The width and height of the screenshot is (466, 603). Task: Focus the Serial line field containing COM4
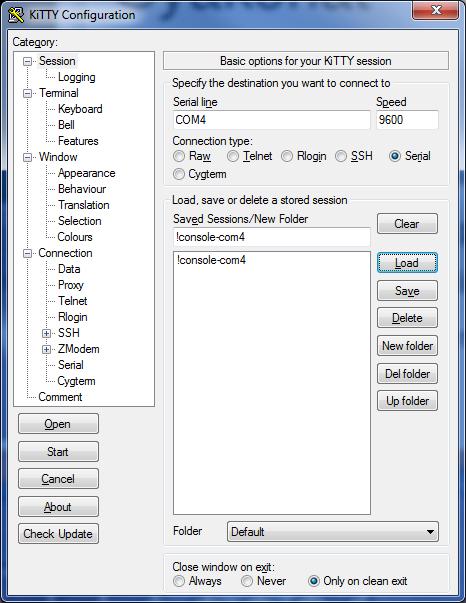tap(271, 120)
